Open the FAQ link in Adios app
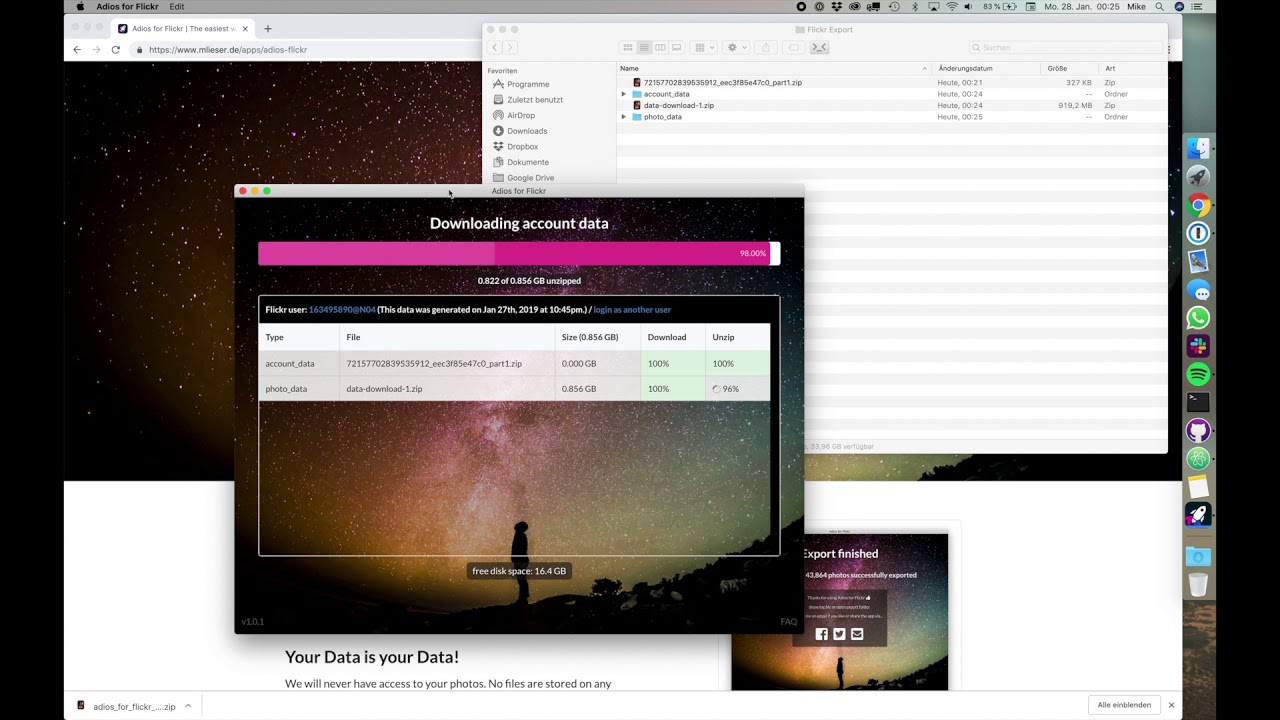 point(789,622)
